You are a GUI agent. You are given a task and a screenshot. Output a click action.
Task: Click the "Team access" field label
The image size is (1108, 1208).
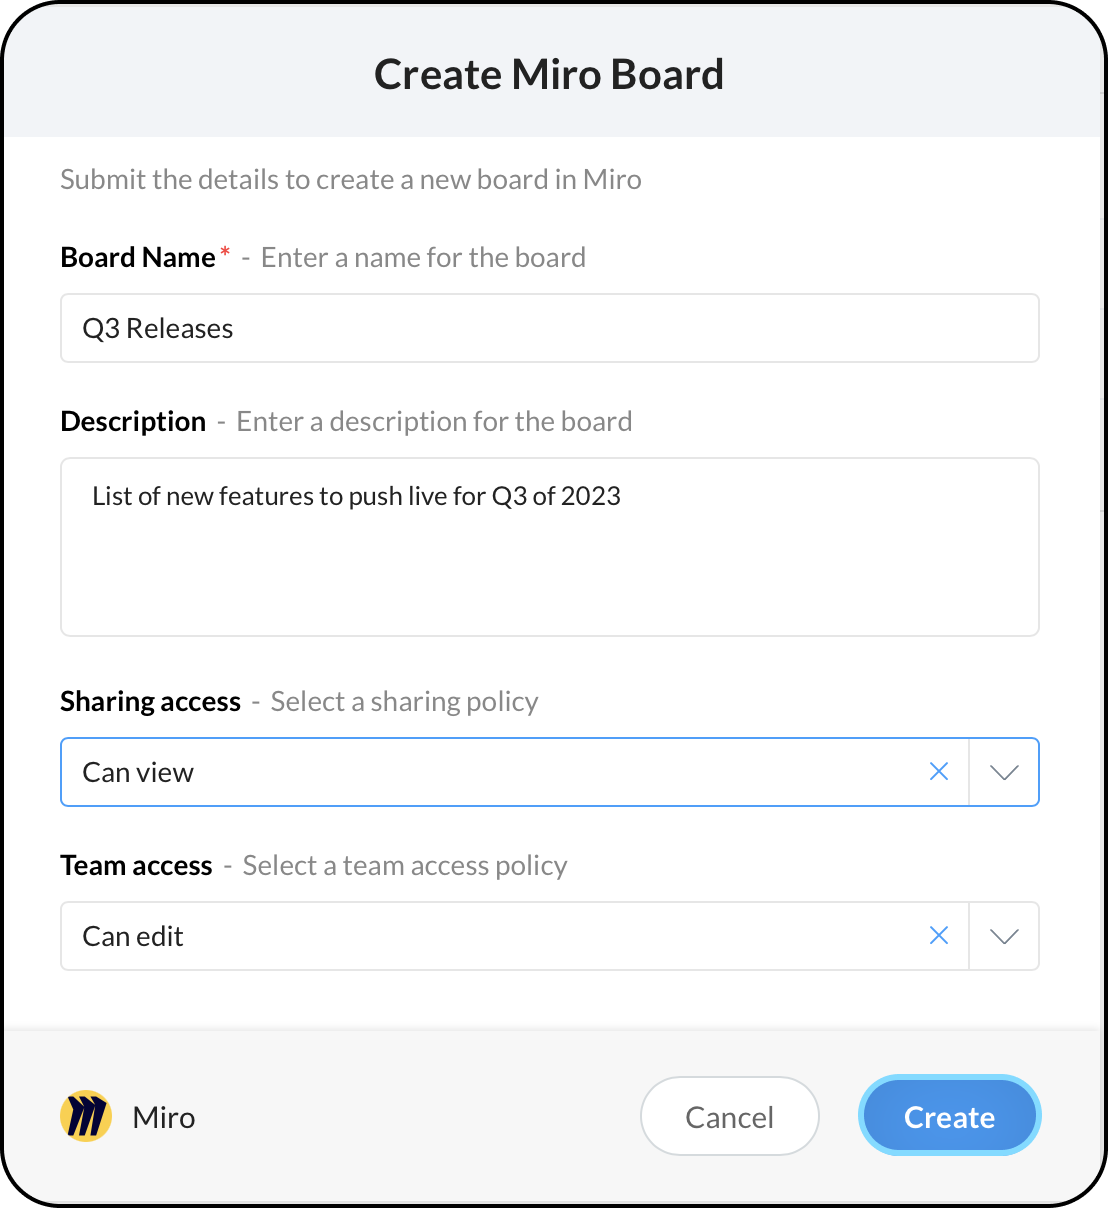point(136,865)
